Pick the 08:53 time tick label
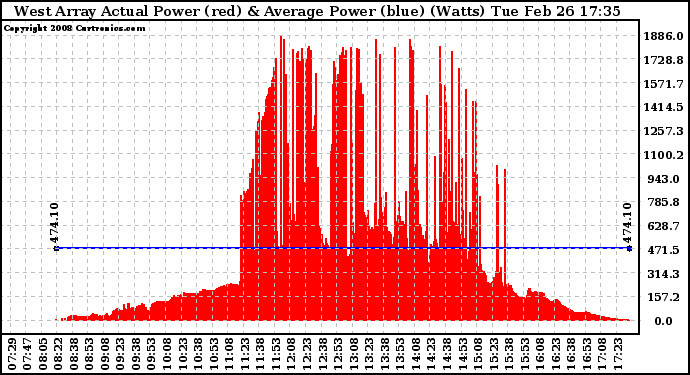Viewport: 690px width, 375px height. [89, 354]
